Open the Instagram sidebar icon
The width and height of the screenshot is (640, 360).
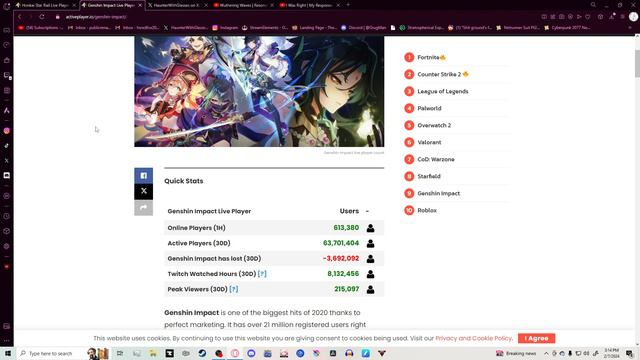coord(7,131)
